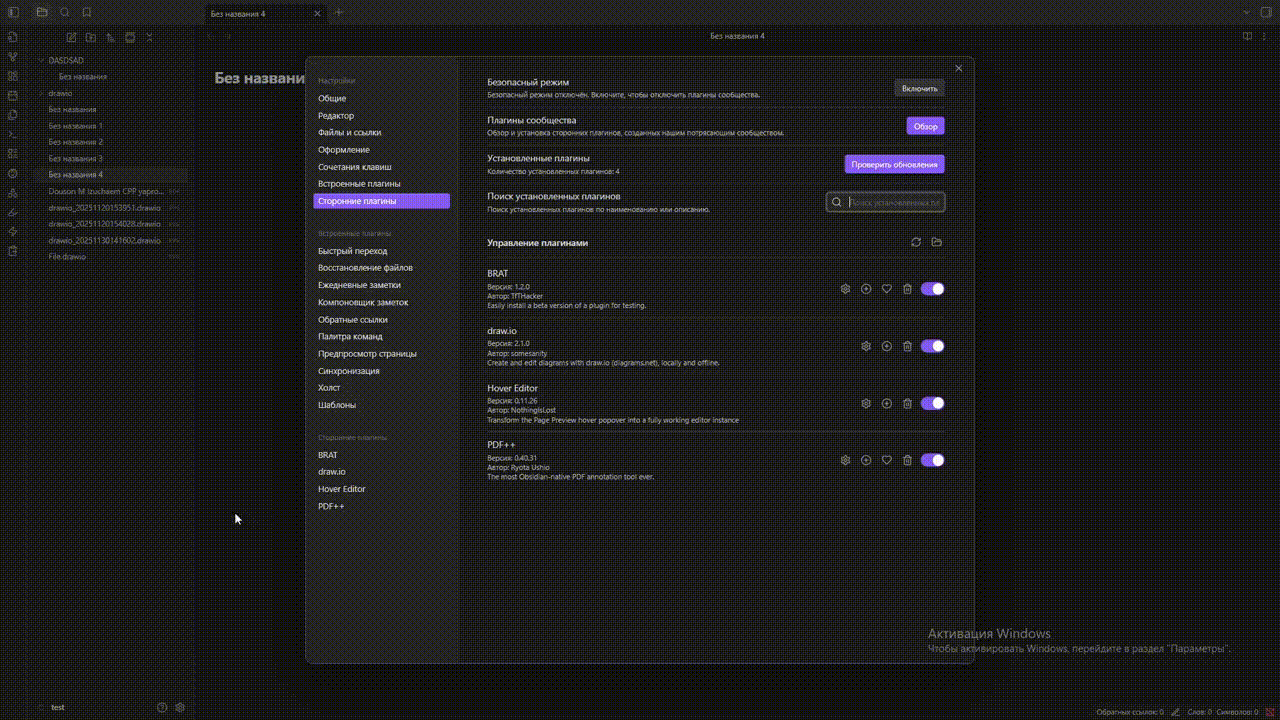Uninstall draw.io using its trash icon
Screen dimensions: 1280x720
click(907, 346)
